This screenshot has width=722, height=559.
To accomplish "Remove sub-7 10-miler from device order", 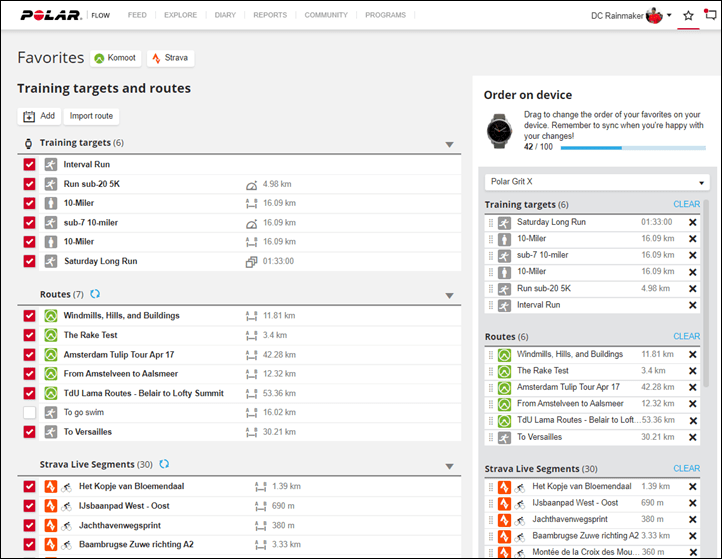I will click(x=692, y=256).
